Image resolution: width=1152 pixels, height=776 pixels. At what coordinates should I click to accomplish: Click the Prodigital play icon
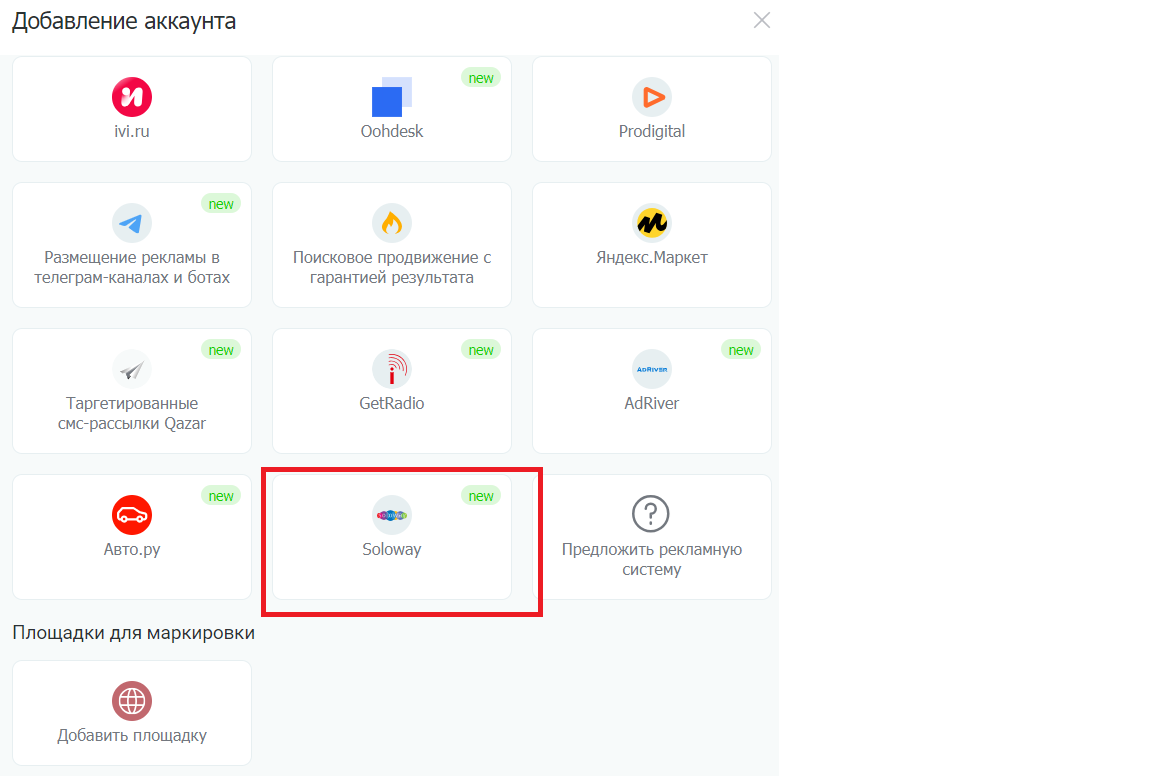pos(652,97)
